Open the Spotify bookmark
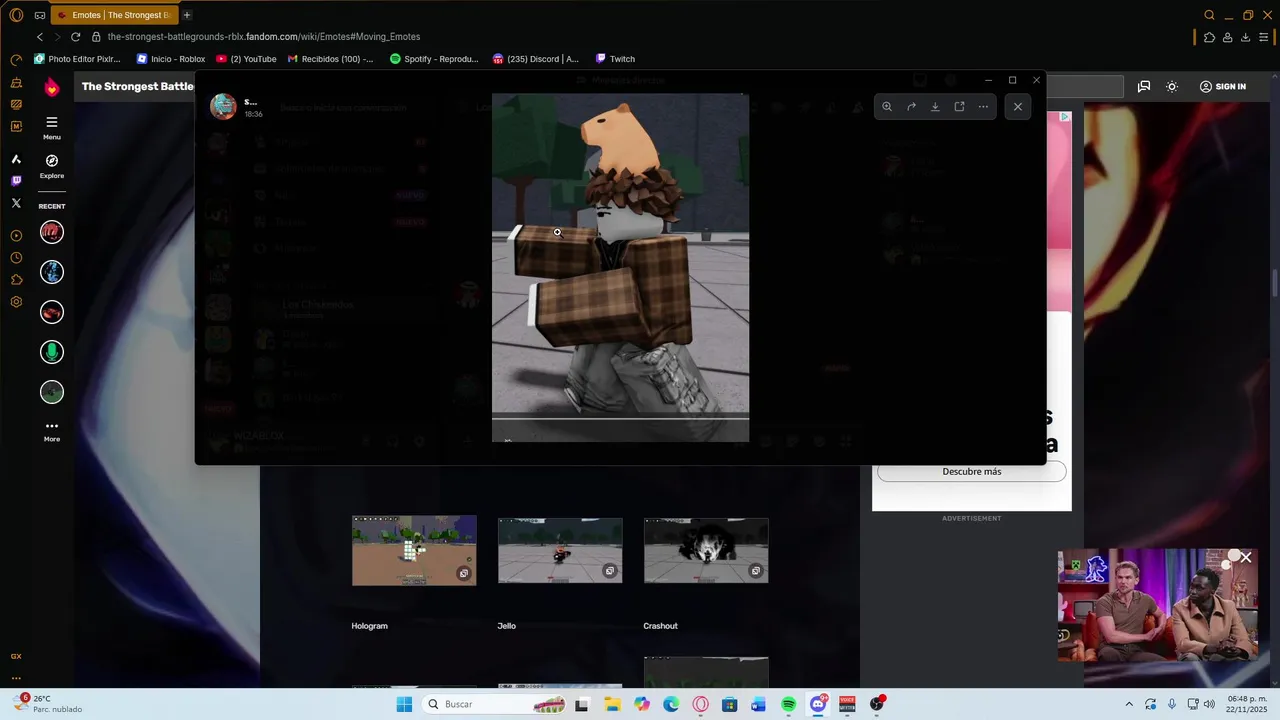This screenshot has width=1280, height=720. (434, 59)
